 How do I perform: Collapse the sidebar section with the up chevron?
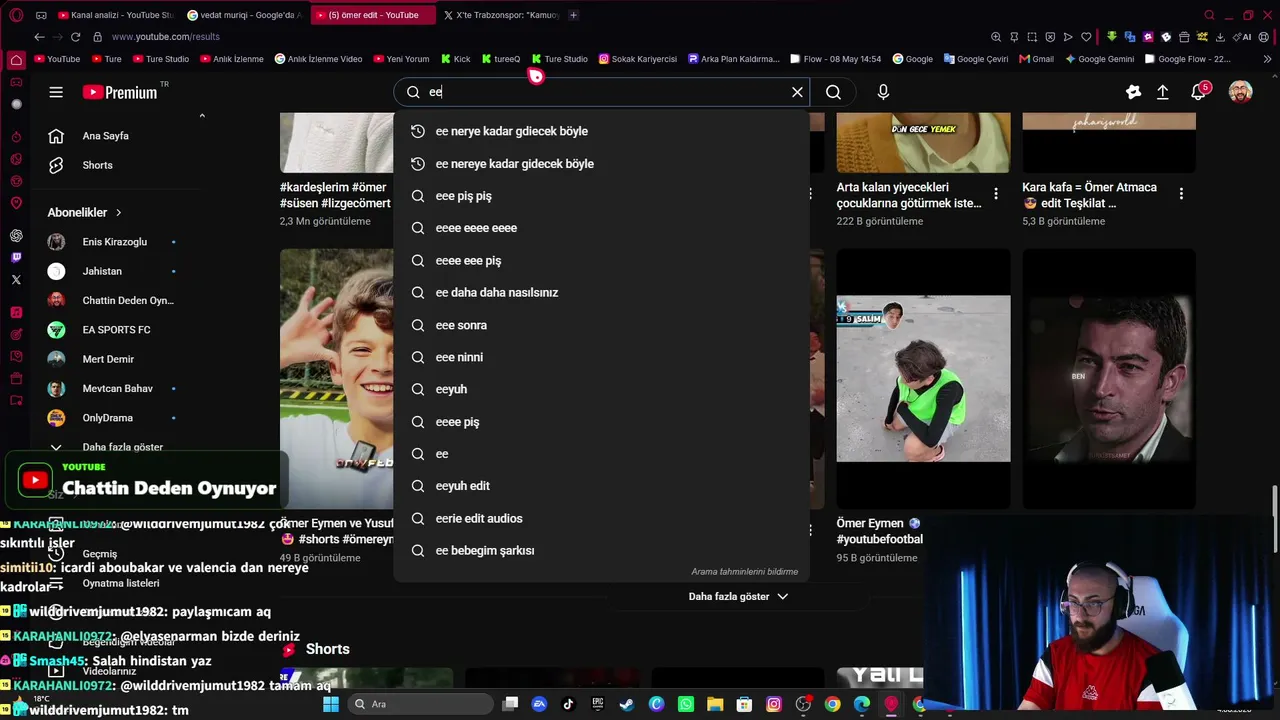pos(202,116)
